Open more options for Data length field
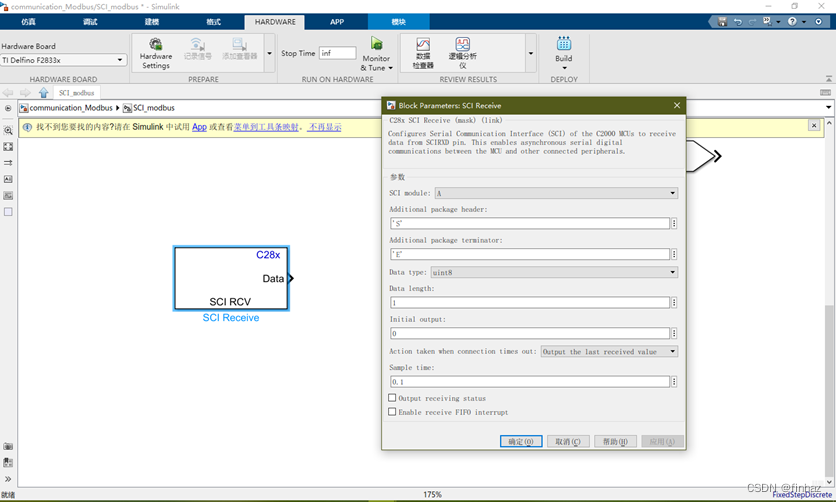The image size is (836, 502). (674, 303)
